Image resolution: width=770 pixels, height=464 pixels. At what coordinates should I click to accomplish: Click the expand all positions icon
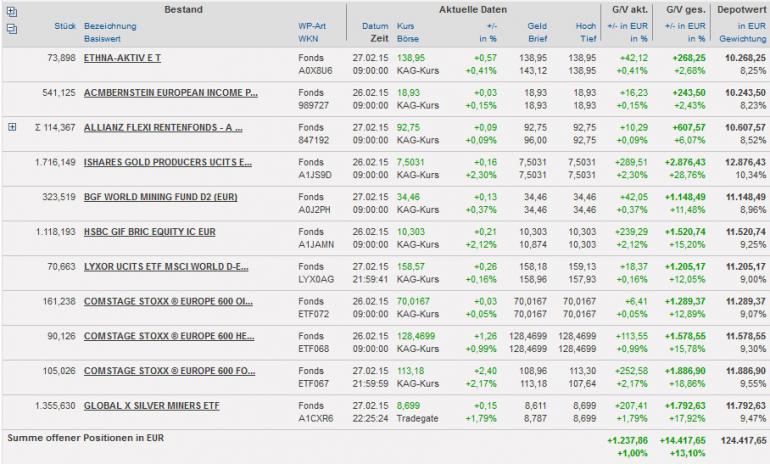pos(11,10)
